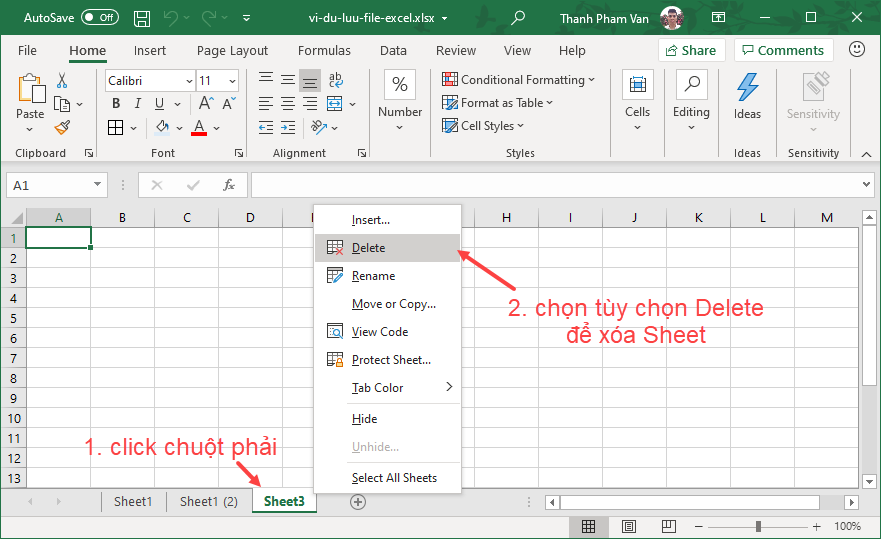881x539 pixels.
Task: Open the Insert ribbon tab
Action: pyautogui.click(x=149, y=51)
